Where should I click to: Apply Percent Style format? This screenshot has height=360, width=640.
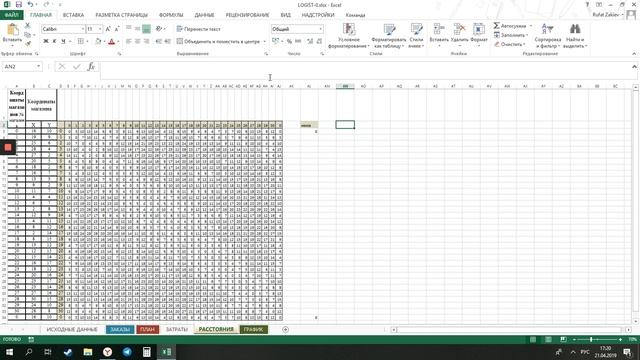pyautogui.click(x=289, y=41)
